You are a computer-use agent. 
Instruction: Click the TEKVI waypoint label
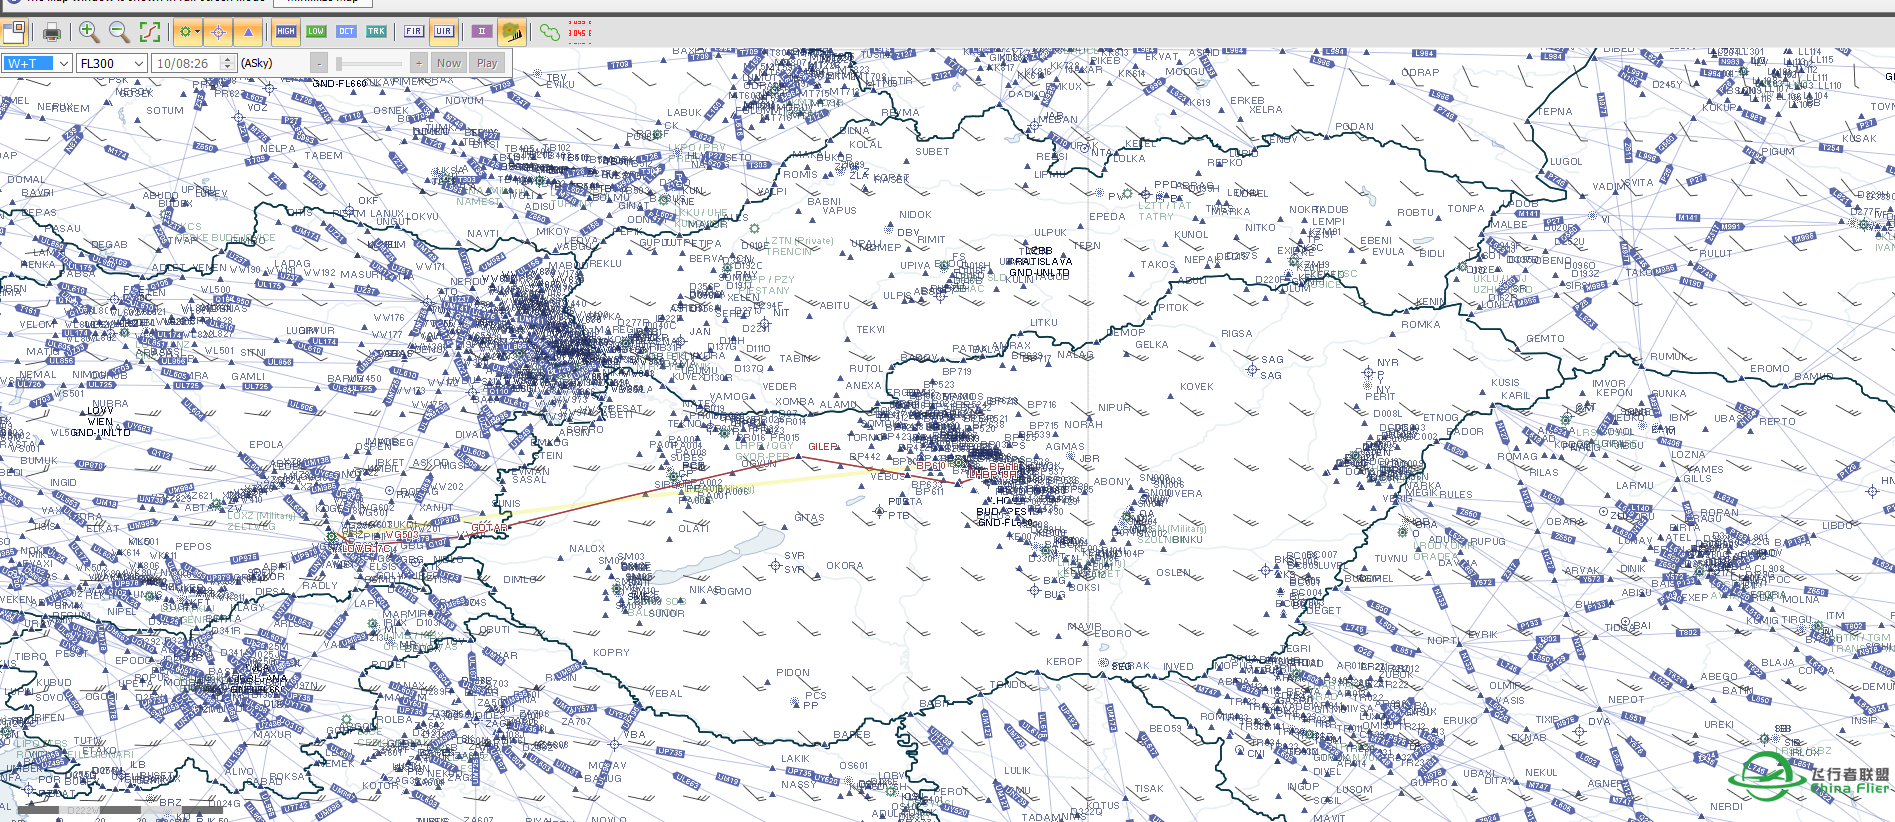871,330
